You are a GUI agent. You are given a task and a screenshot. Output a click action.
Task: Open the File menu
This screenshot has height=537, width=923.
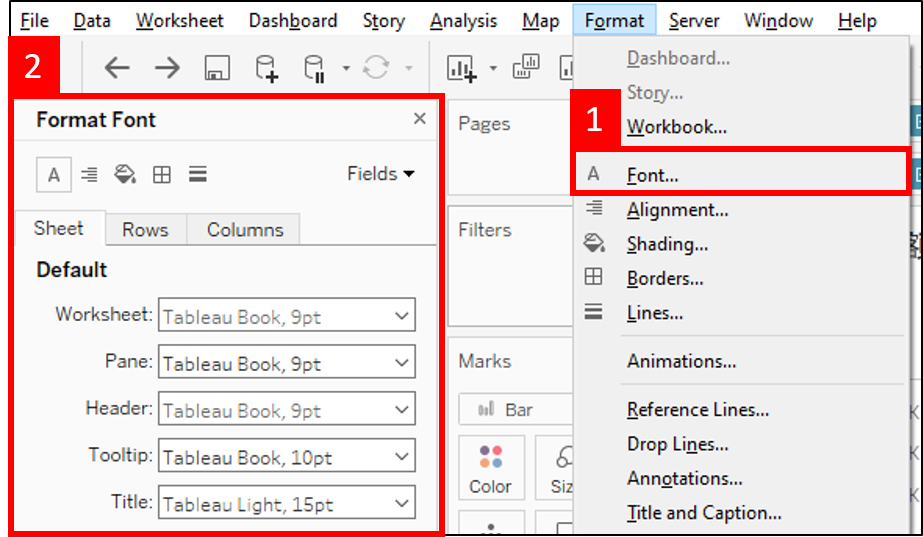pyautogui.click(x=34, y=21)
